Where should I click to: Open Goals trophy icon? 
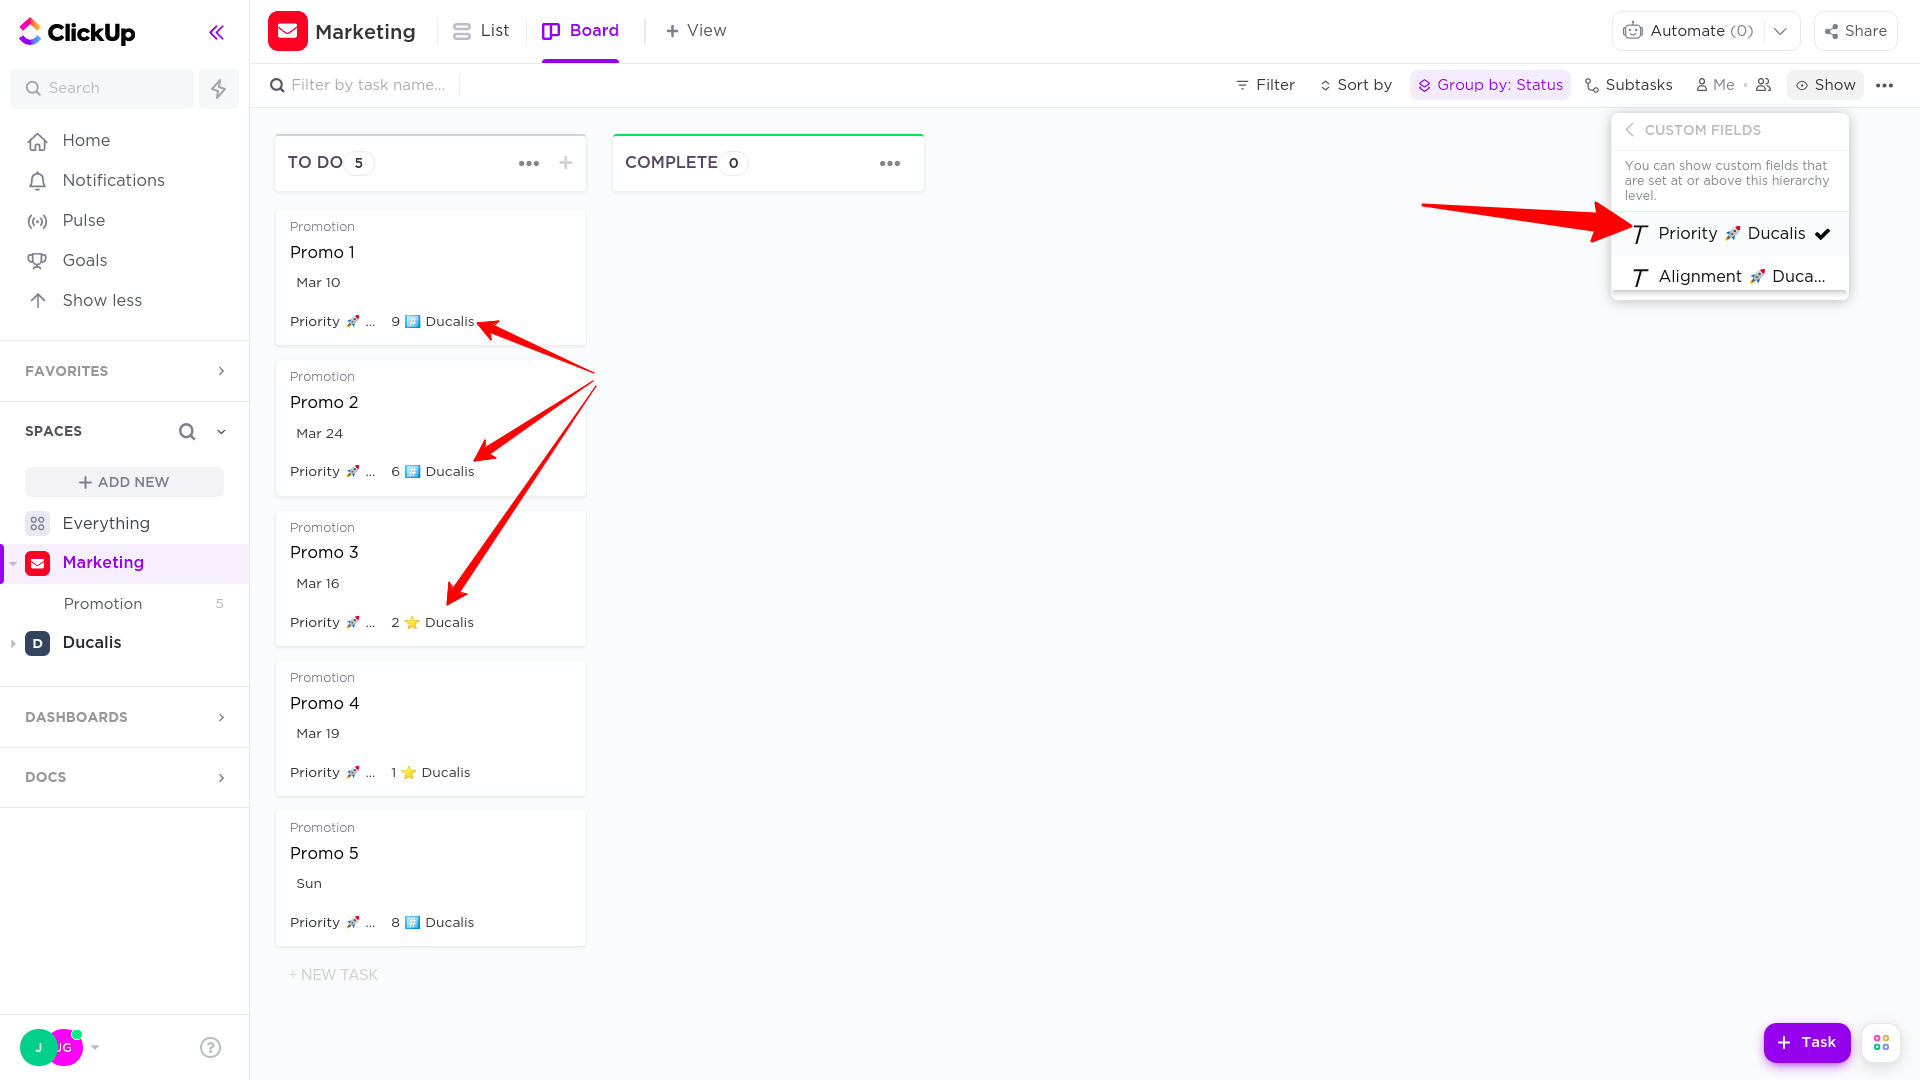38,261
